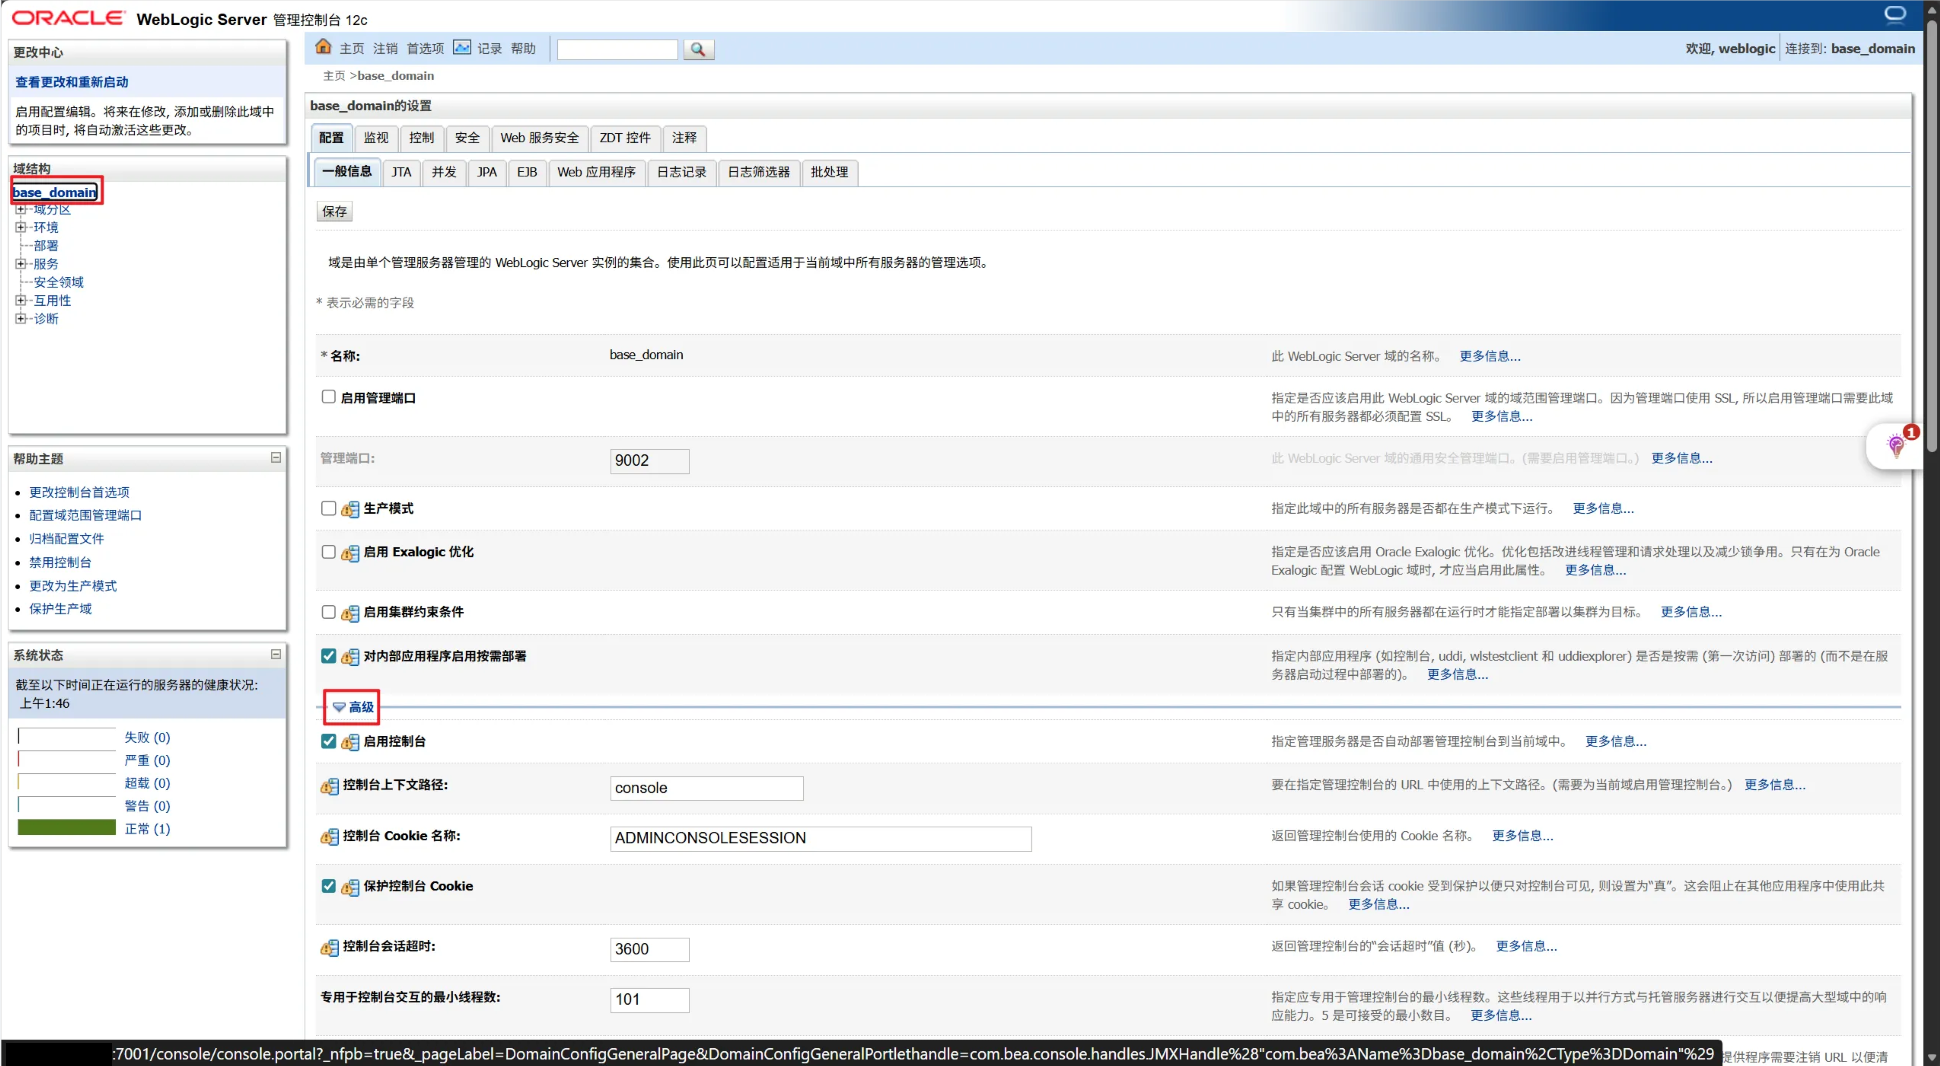Click the 控制台上下文路径 input field
1940x1066 pixels.
click(x=706, y=788)
